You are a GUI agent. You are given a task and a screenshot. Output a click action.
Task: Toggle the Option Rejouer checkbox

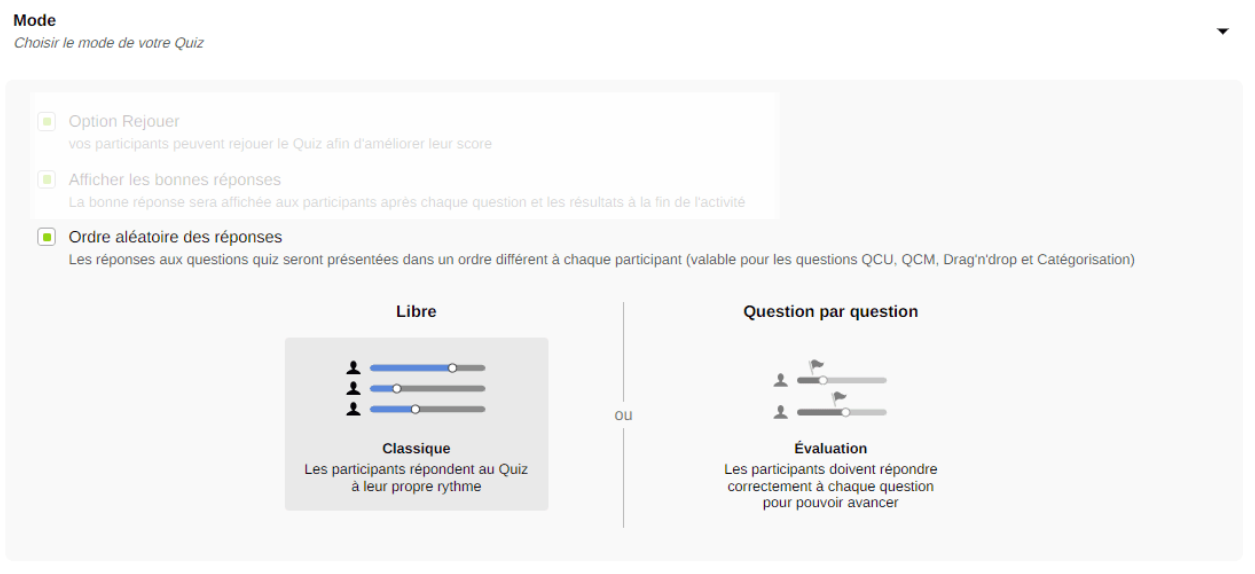(46, 122)
